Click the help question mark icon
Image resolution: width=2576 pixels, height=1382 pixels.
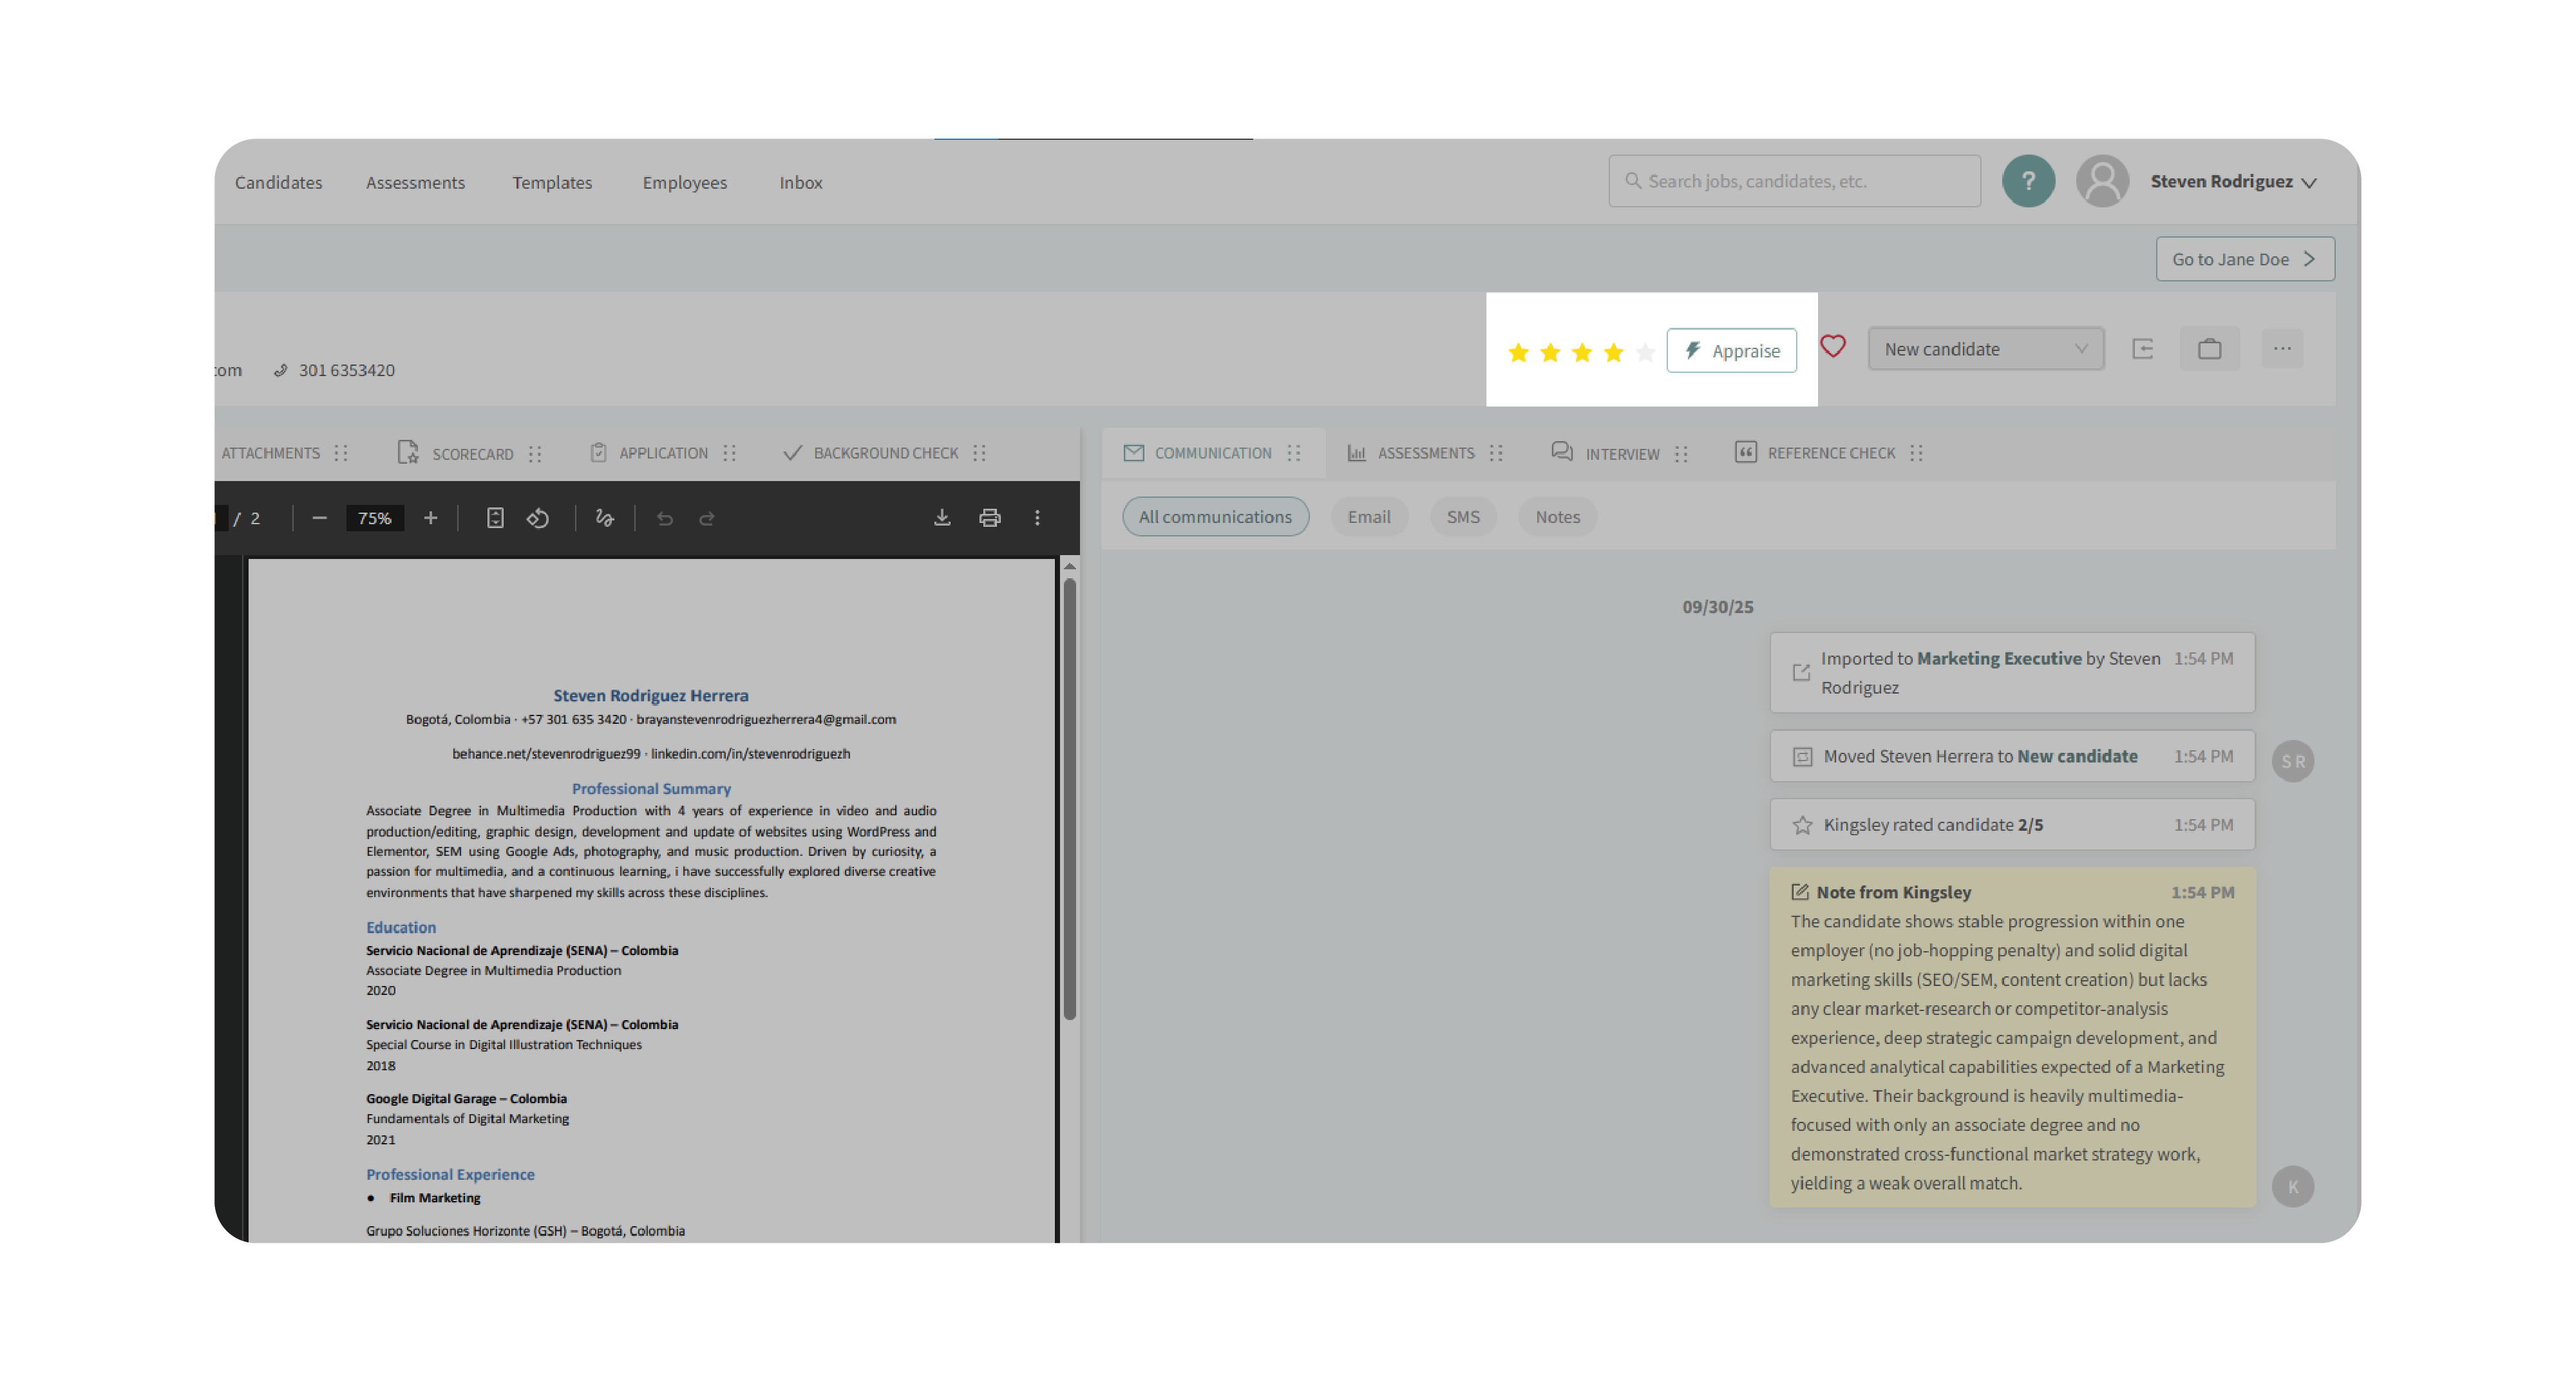2028,181
